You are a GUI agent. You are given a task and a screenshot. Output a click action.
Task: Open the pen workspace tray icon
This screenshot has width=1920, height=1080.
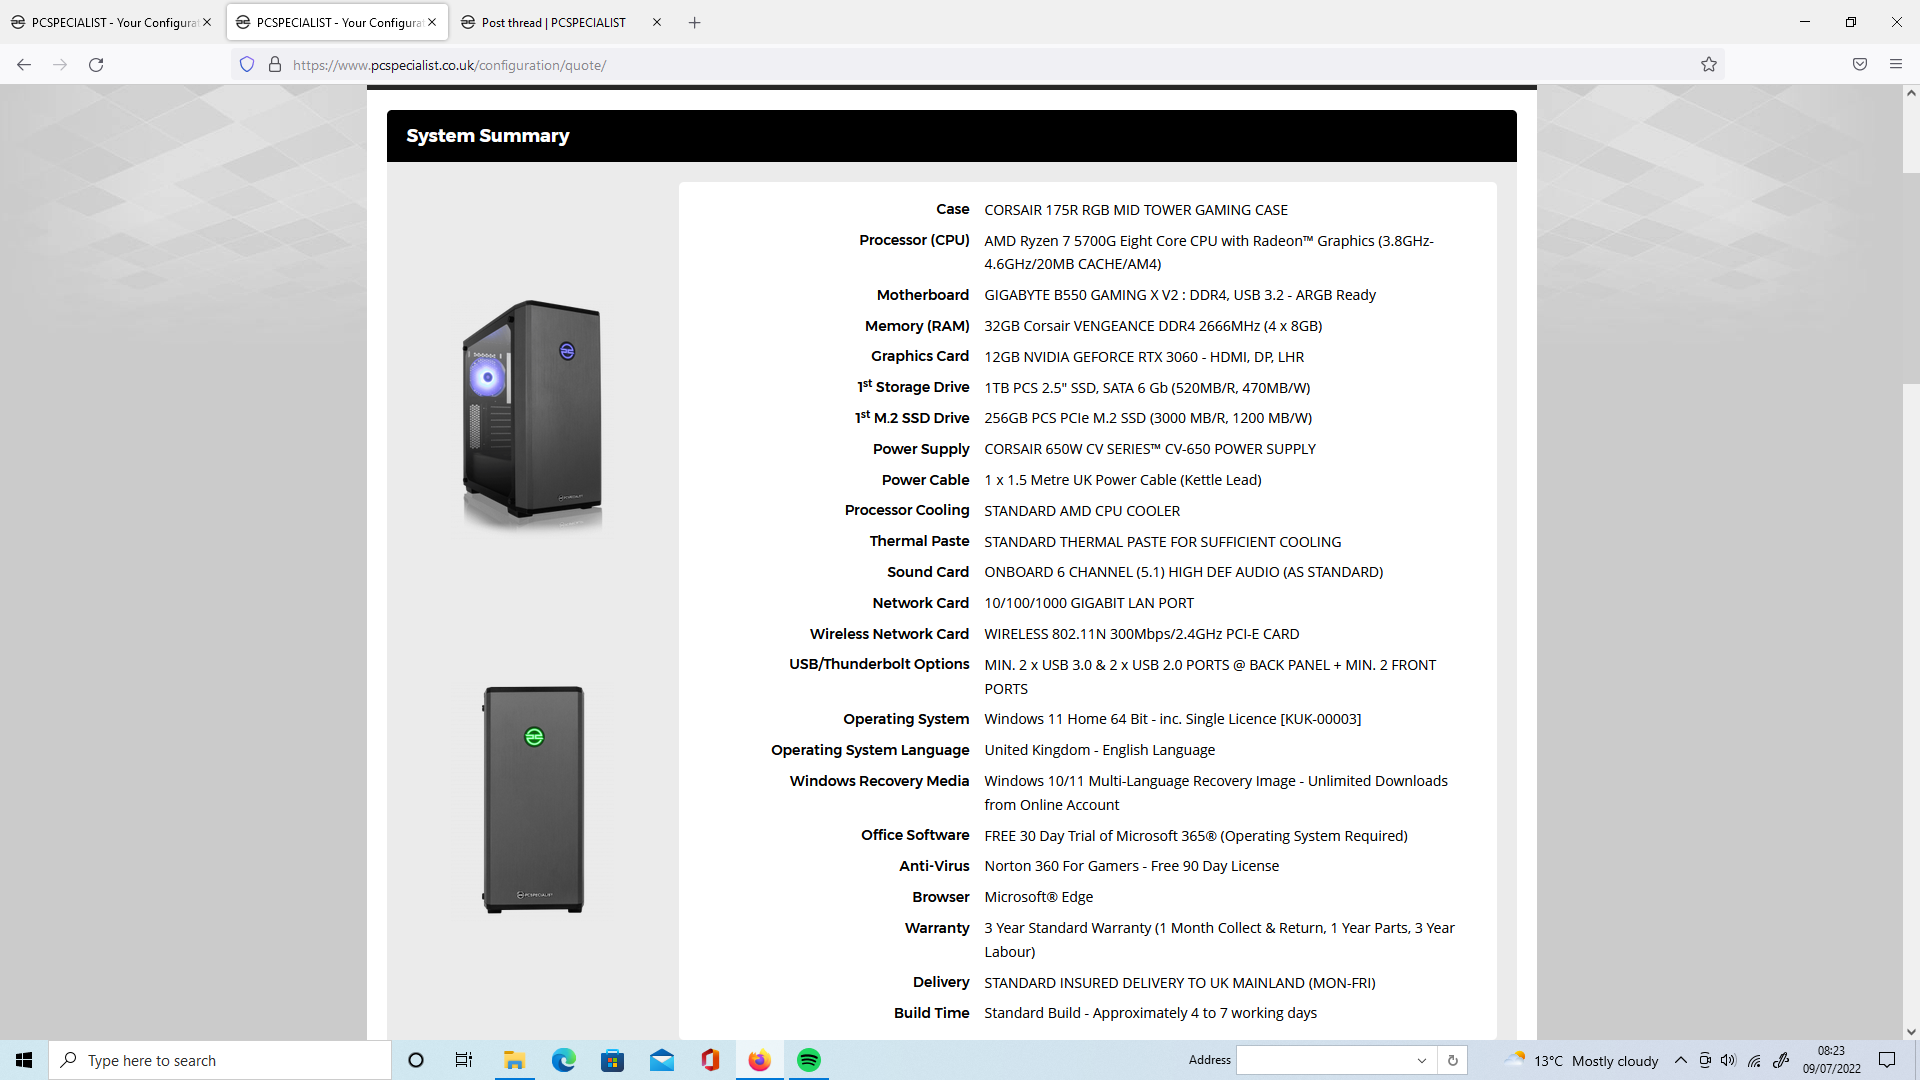coord(1781,1060)
